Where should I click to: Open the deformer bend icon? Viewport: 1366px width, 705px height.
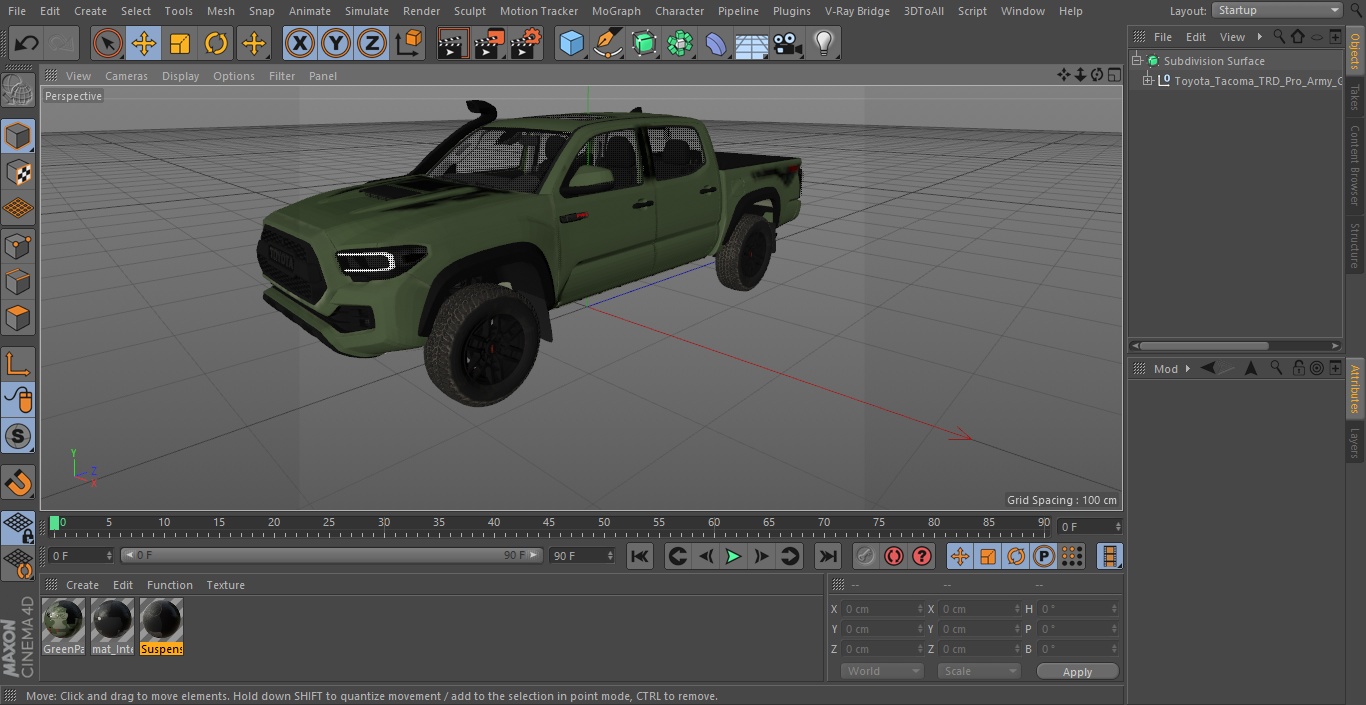click(716, 43)
